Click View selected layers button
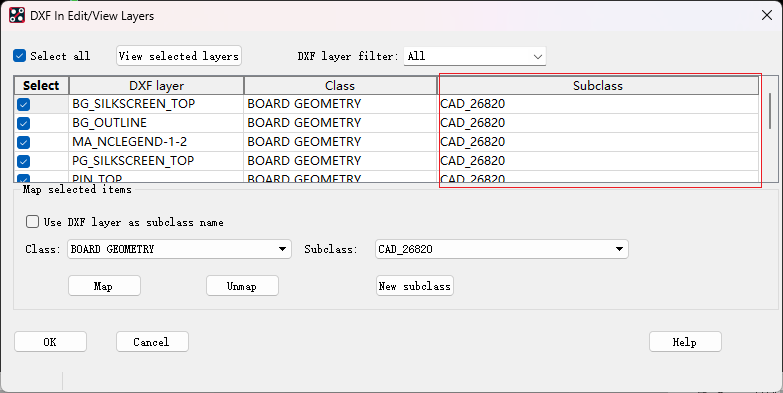This screenshot has width=783, height=393. [179, 56]
